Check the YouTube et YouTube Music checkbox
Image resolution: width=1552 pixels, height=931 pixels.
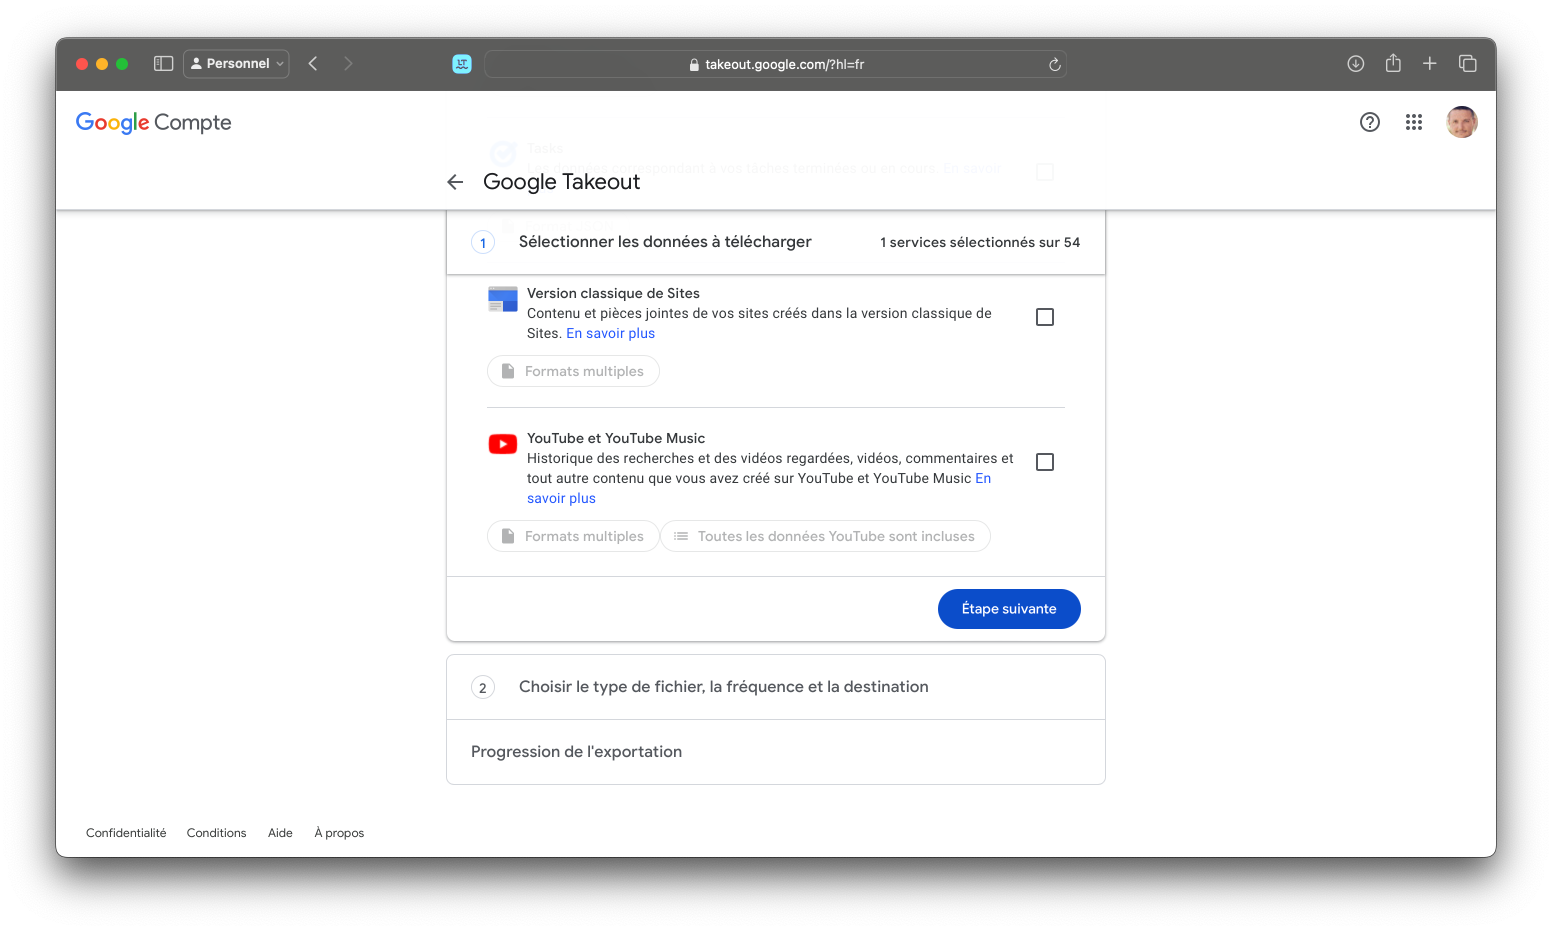pos(1045,462)
